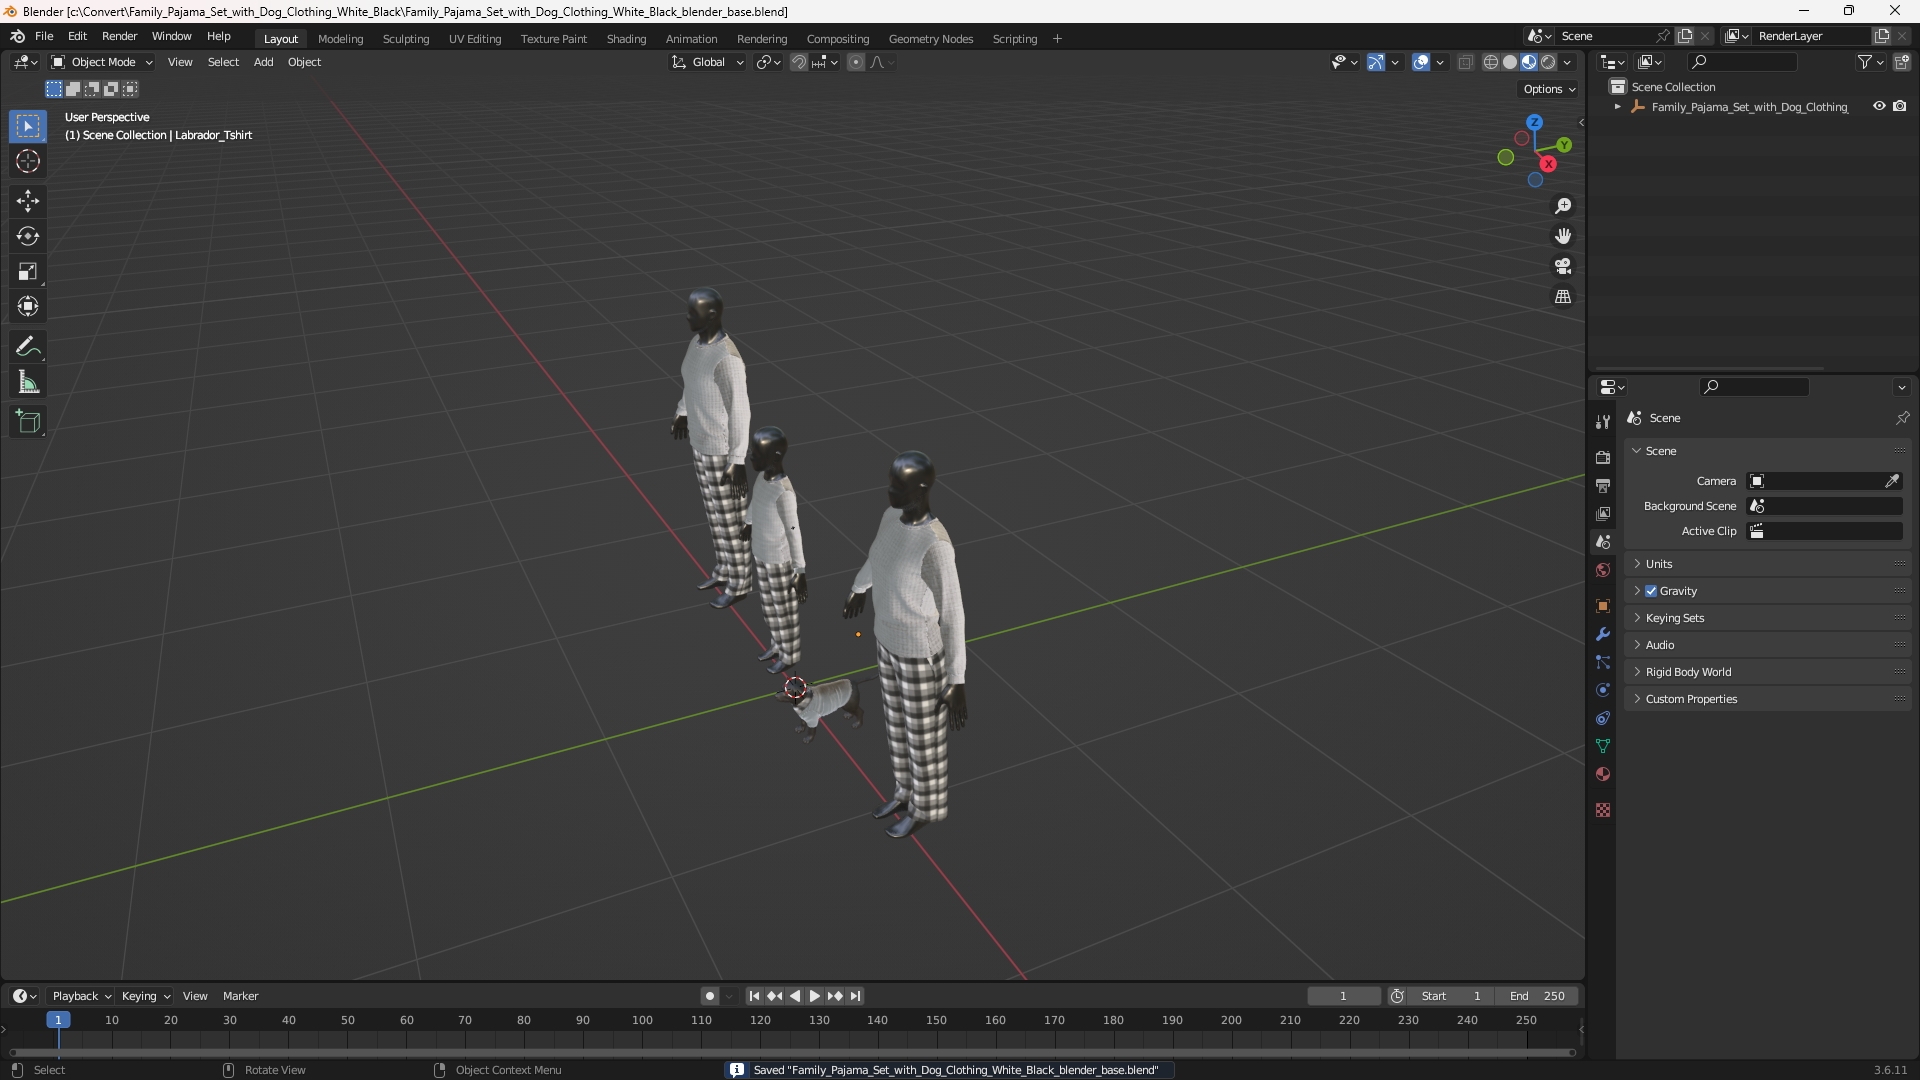Switch to the Shading workspace tab

point(626,39)
